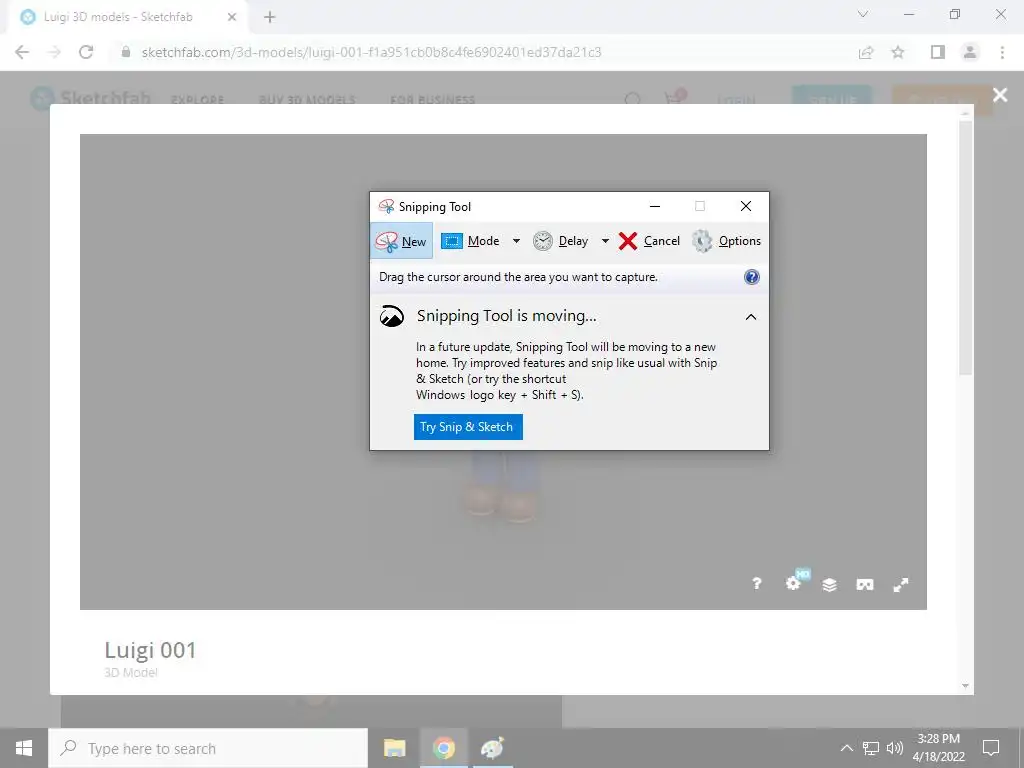
Task: Open the Chrome tab search chevron
Action: click(863, 14)
